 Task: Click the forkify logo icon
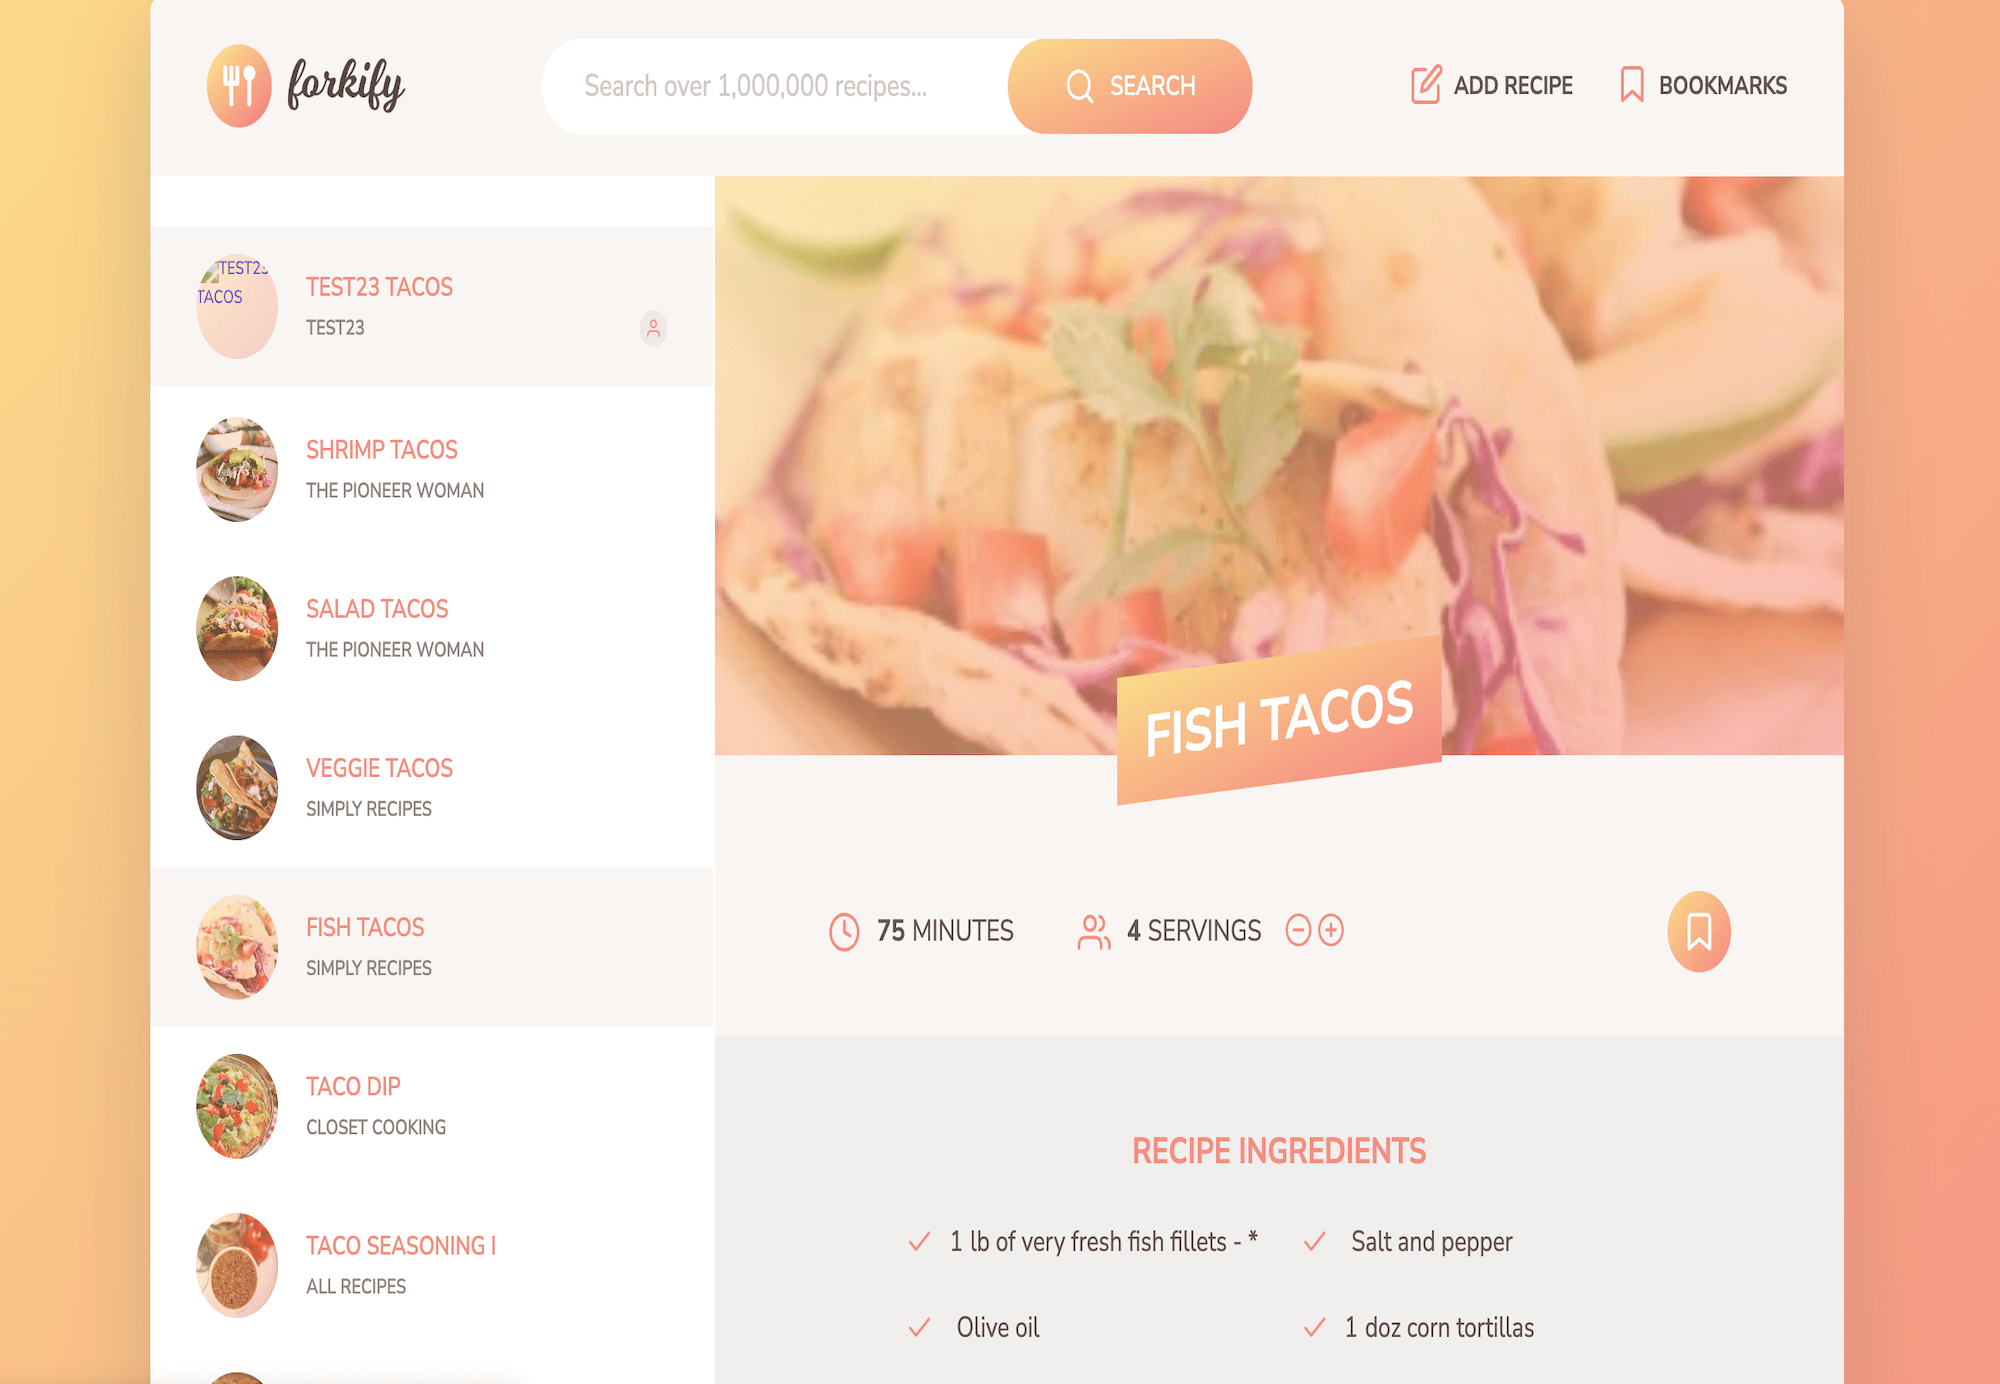(239, 86)
